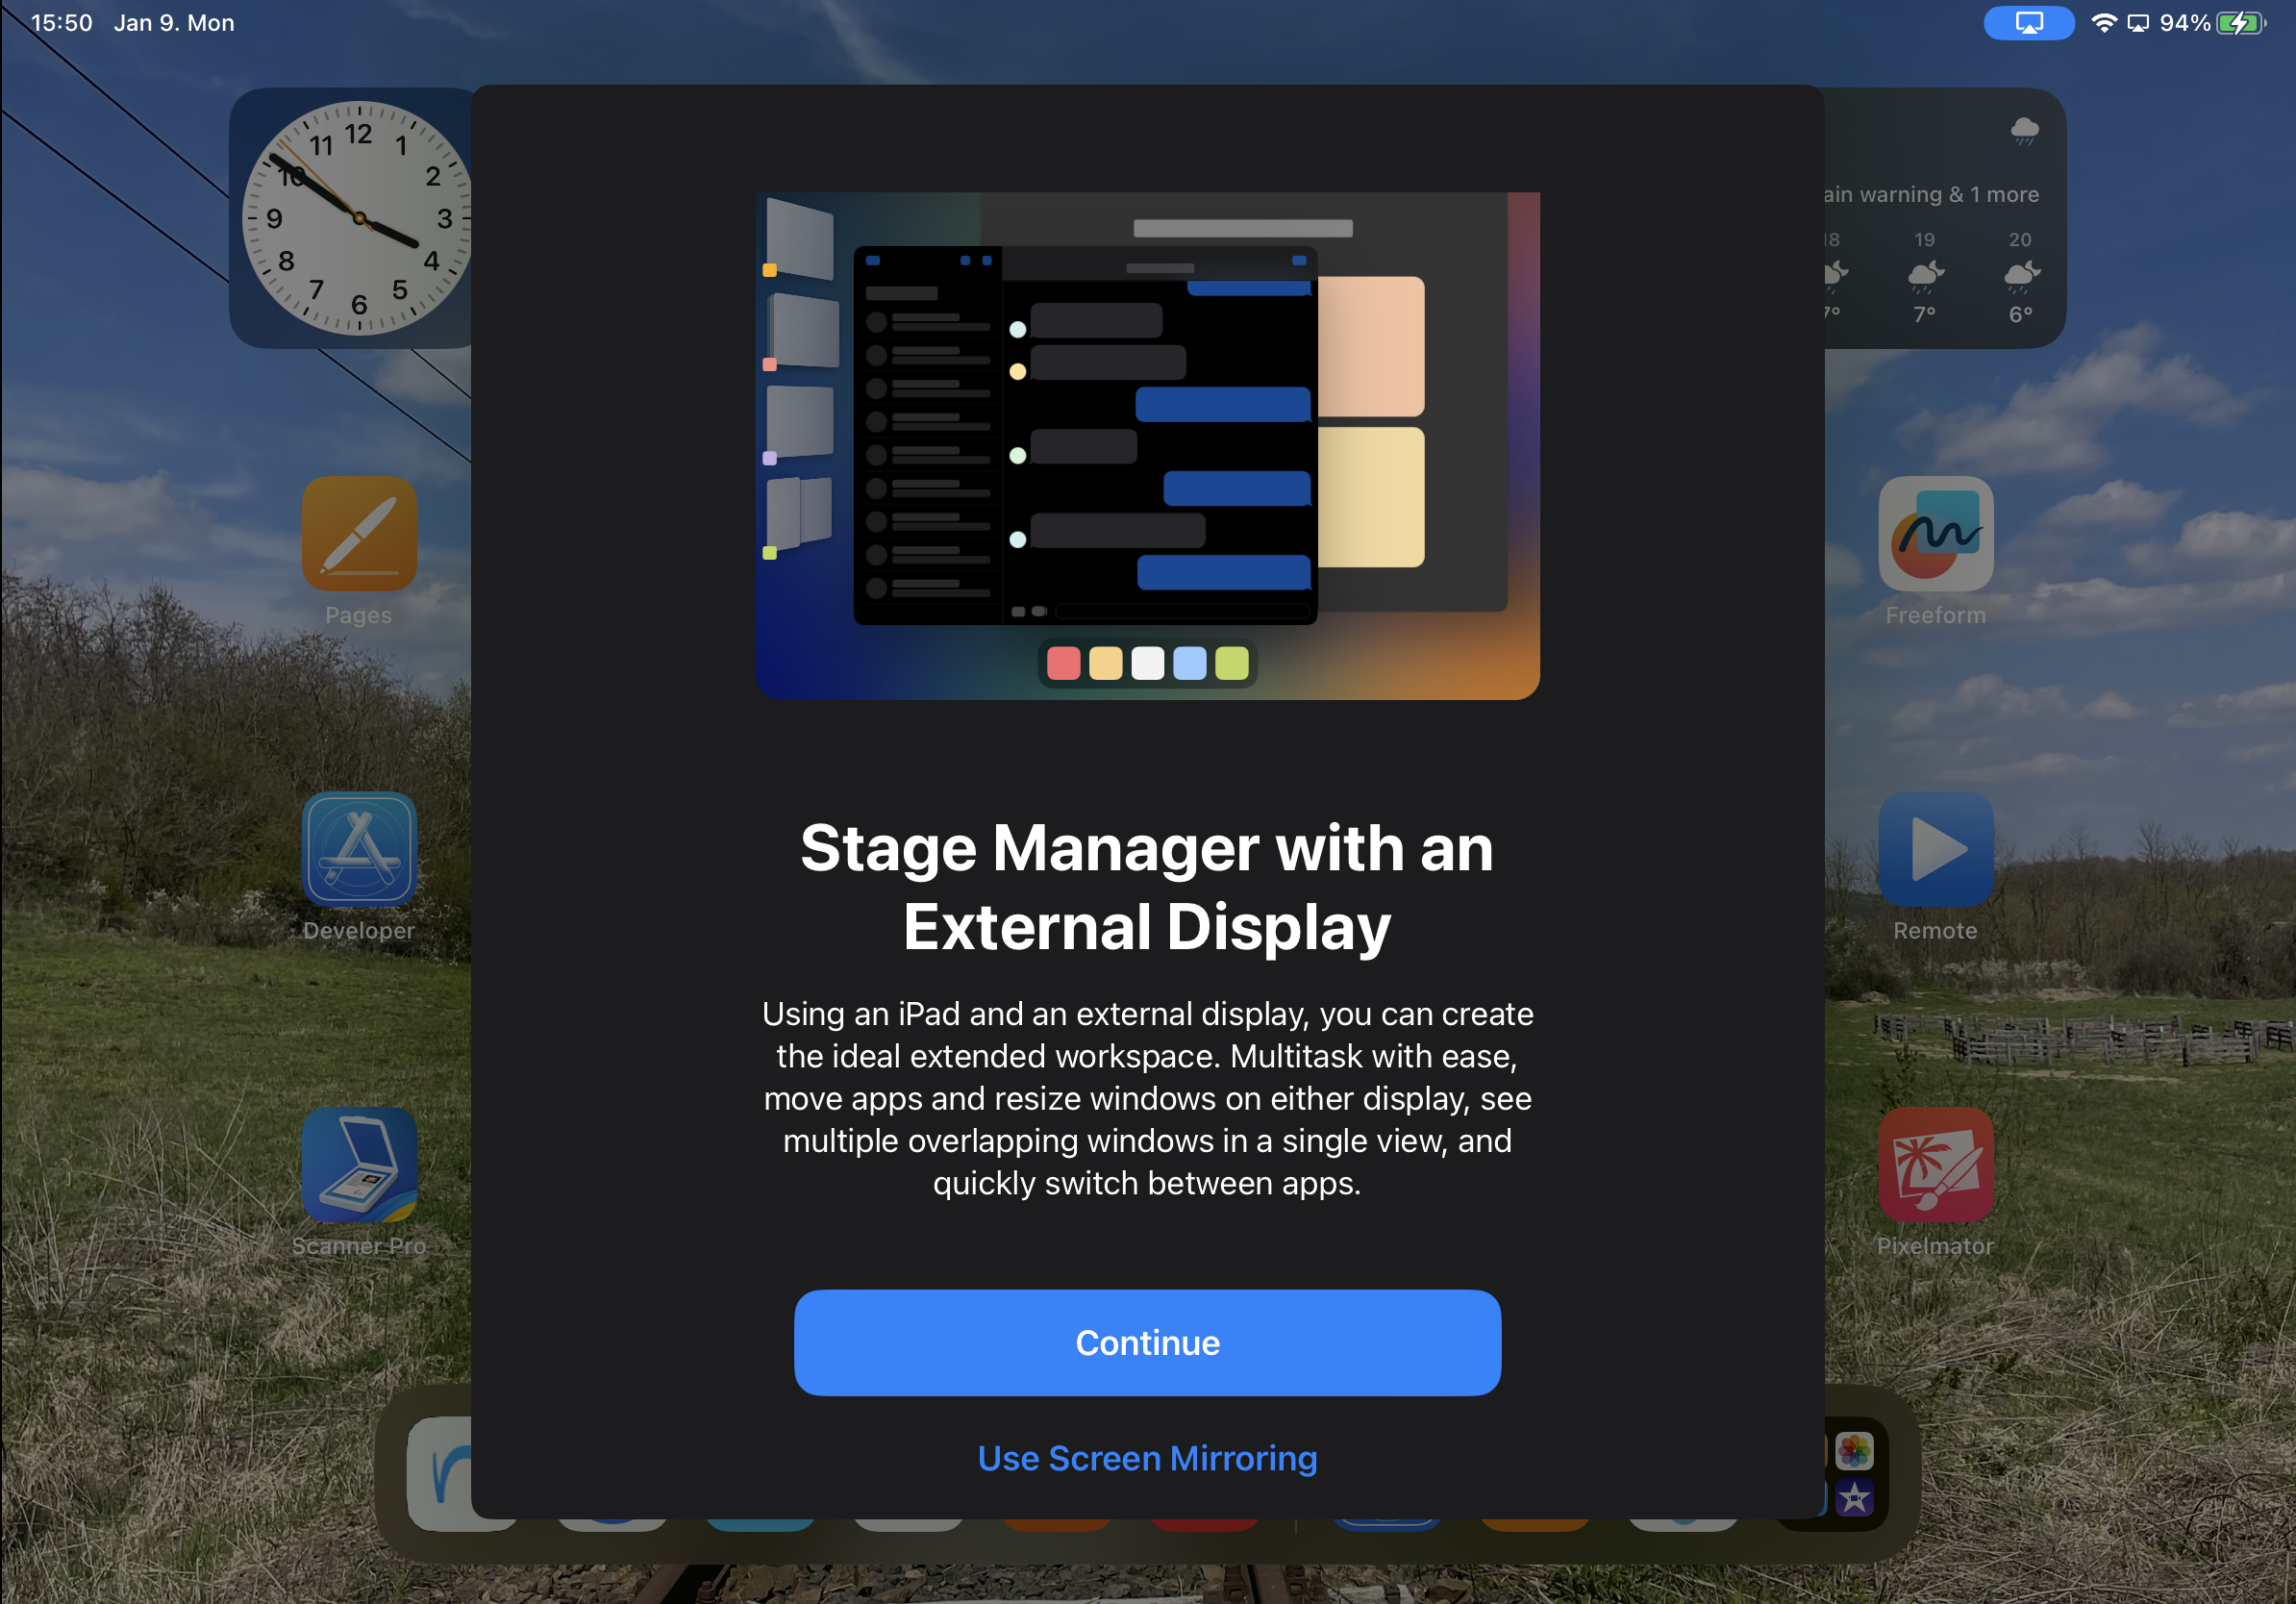The height and width of the screenshot is (1604, 2296).
Task: Tap the iMovie star icon in dock
Action: point(1854,1498)
